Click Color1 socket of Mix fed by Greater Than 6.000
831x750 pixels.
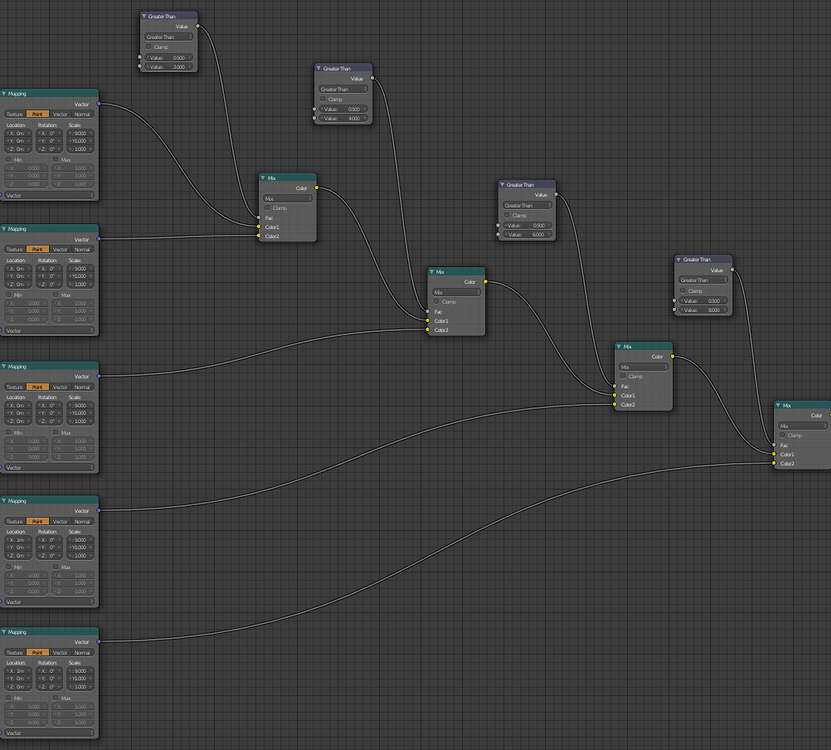[x=615, y=395]
